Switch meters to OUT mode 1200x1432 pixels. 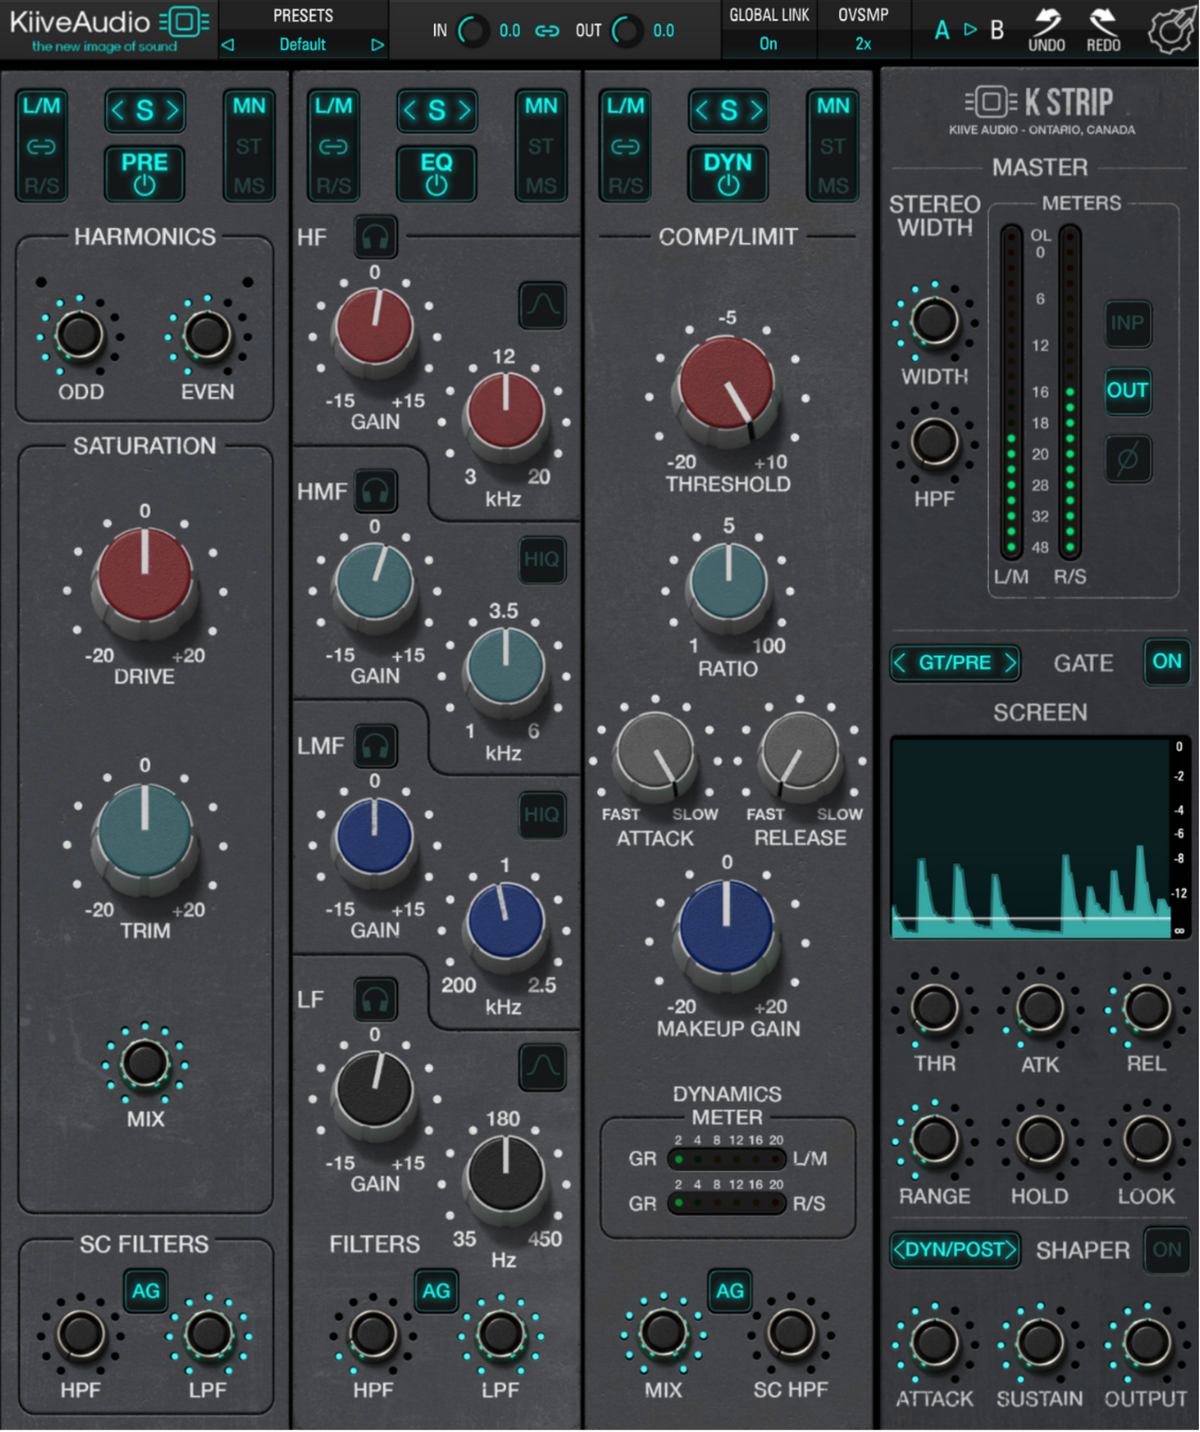[x=1128, y=390]
